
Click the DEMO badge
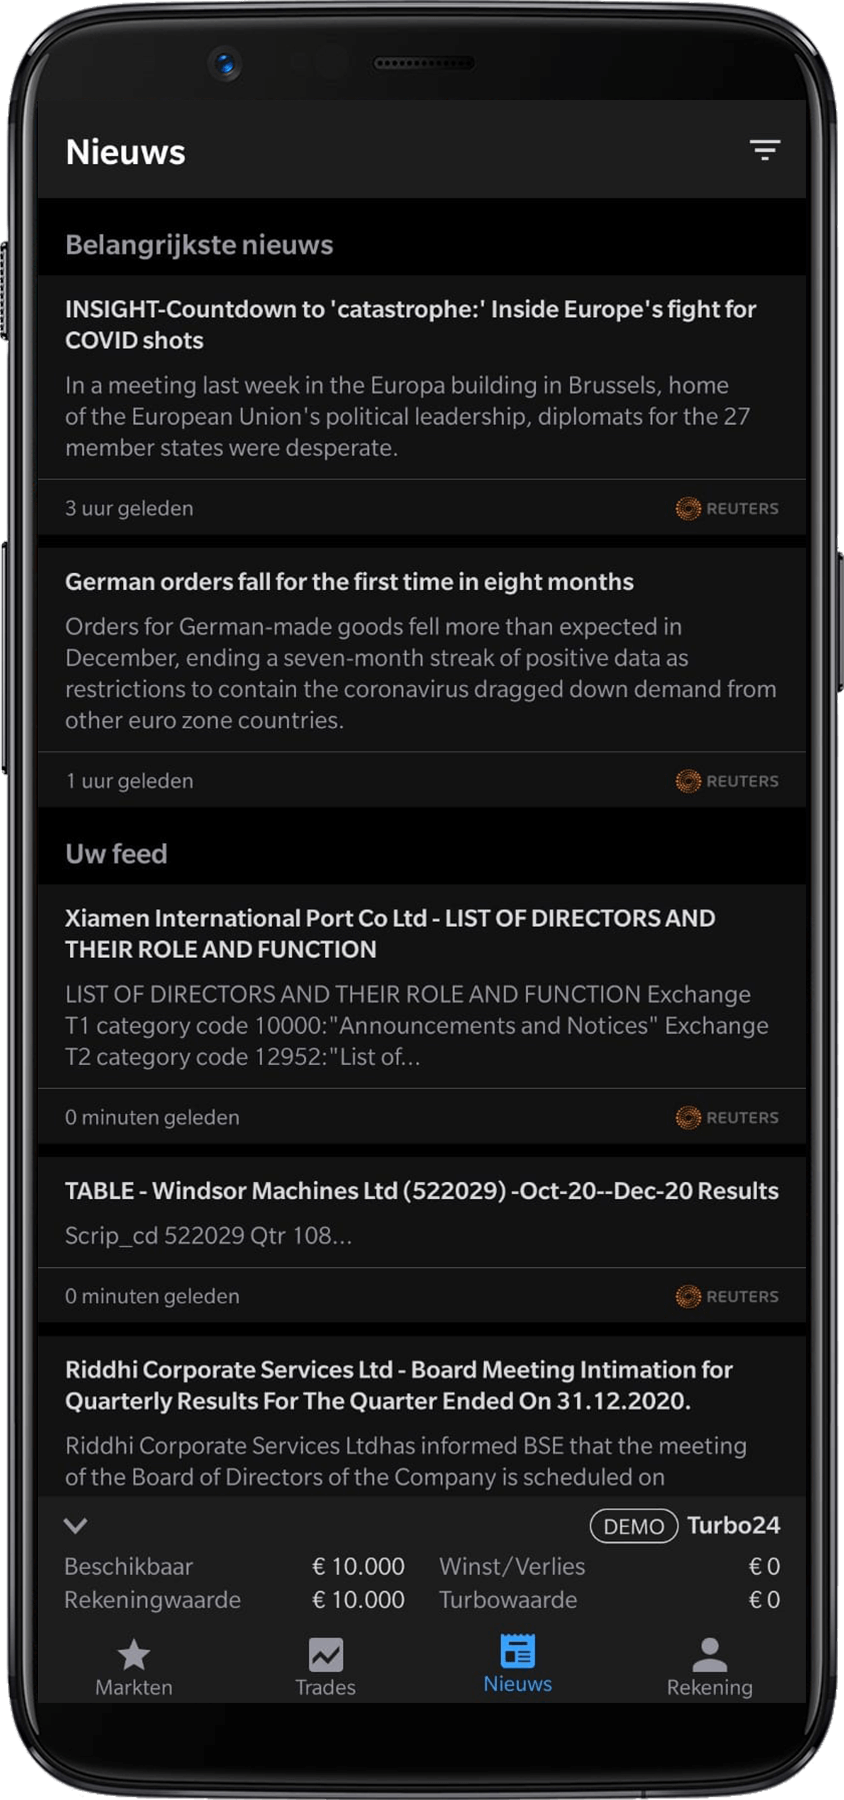click(634, 1527)
